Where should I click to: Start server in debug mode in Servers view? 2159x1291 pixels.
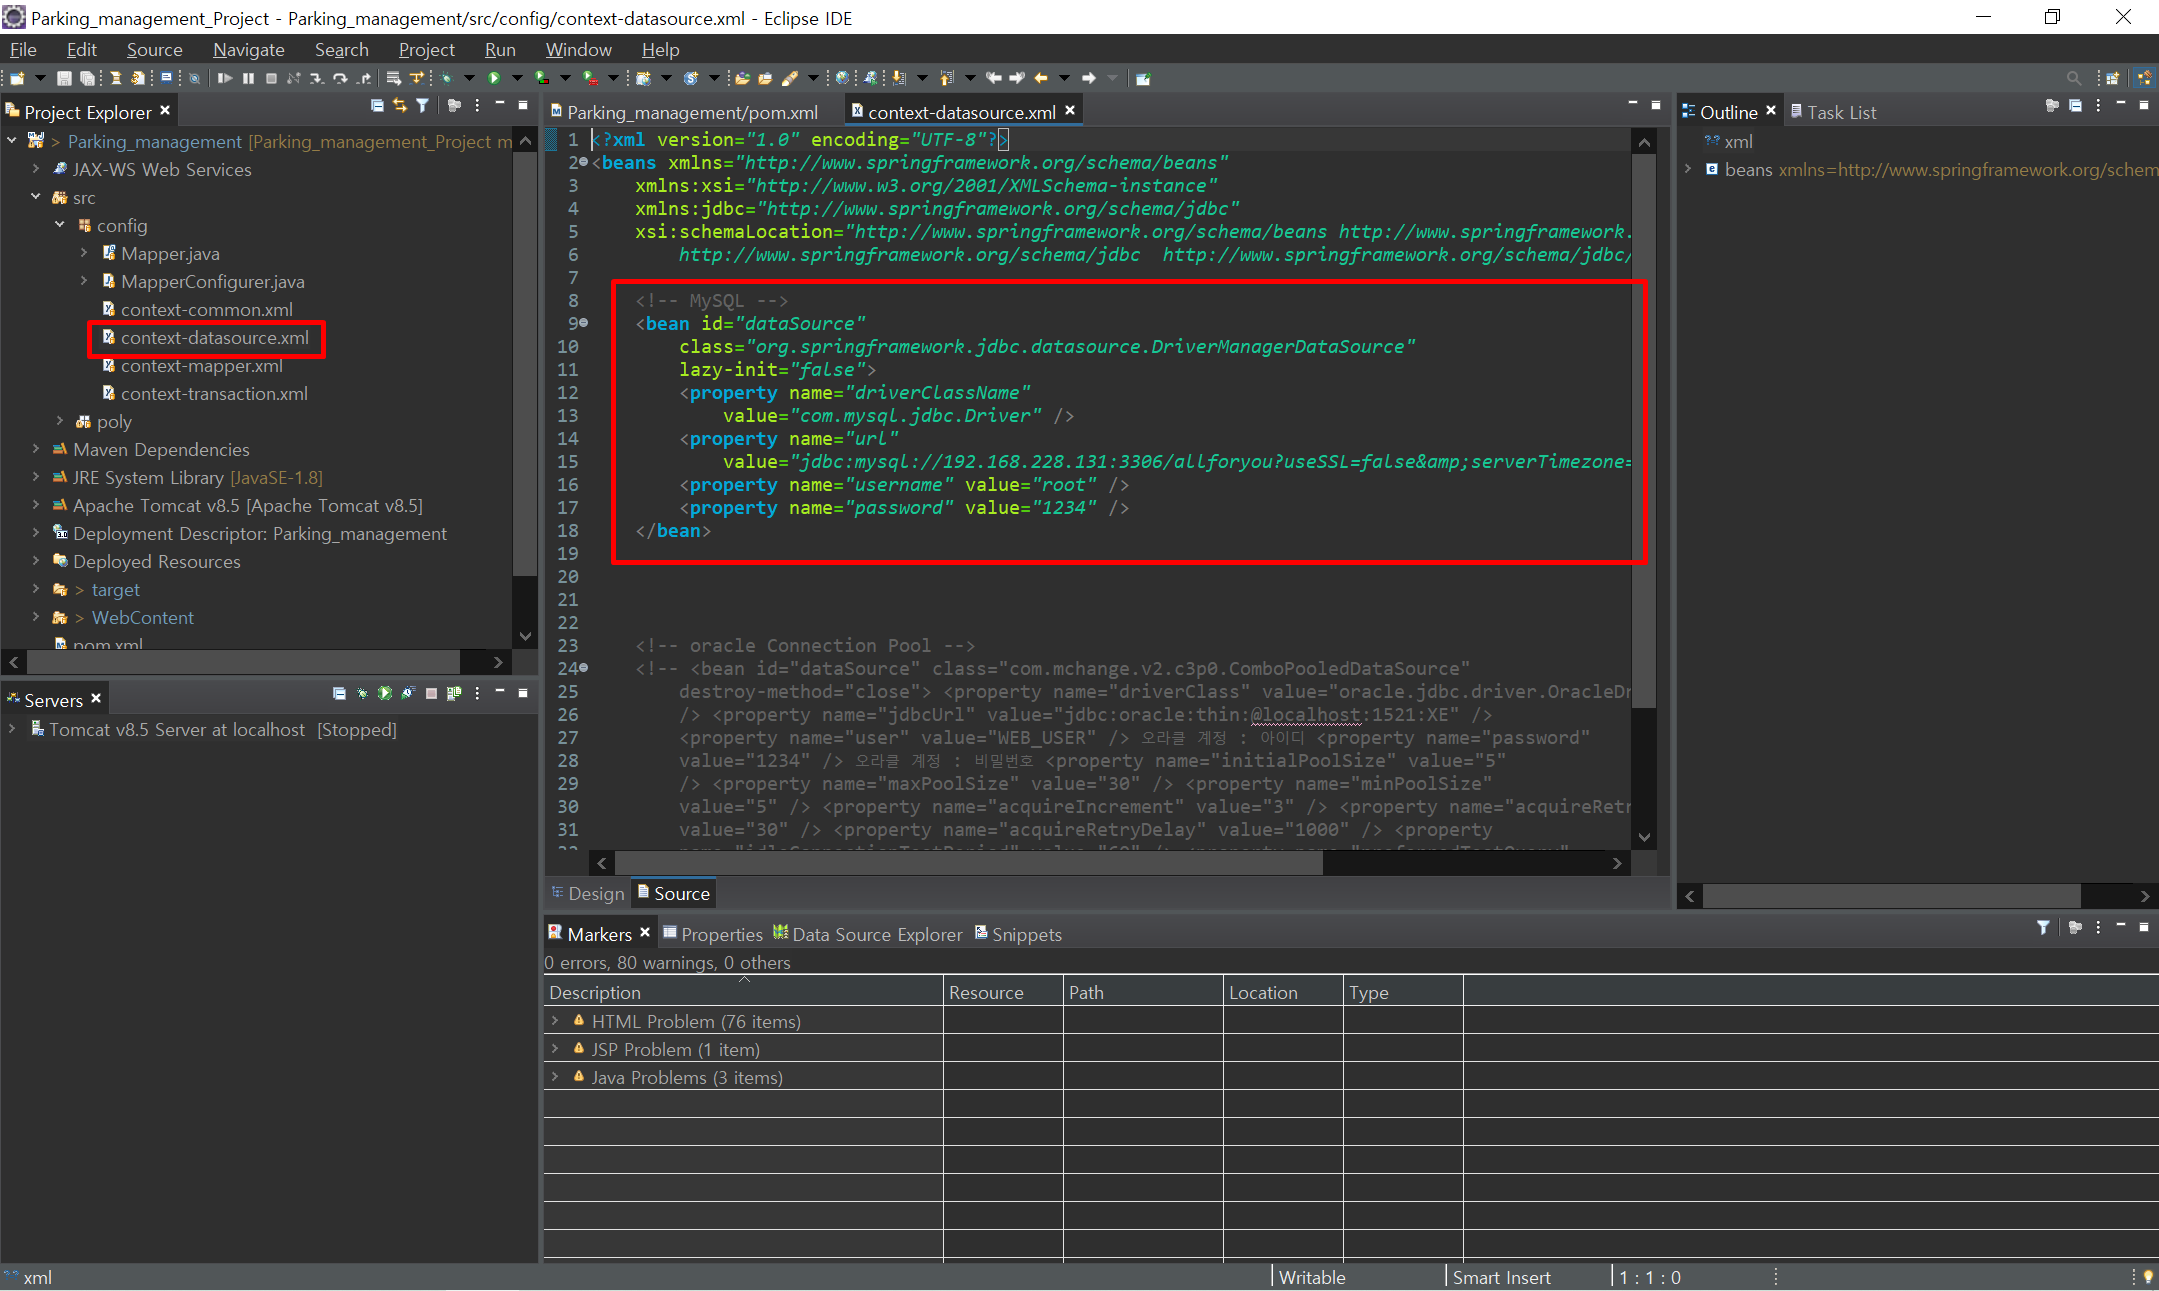click(x=362, y=693)
